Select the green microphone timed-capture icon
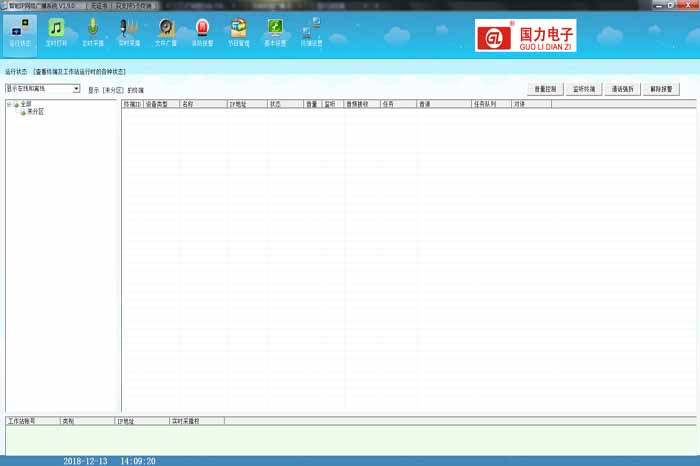The image size is (700, 466). 92,32
